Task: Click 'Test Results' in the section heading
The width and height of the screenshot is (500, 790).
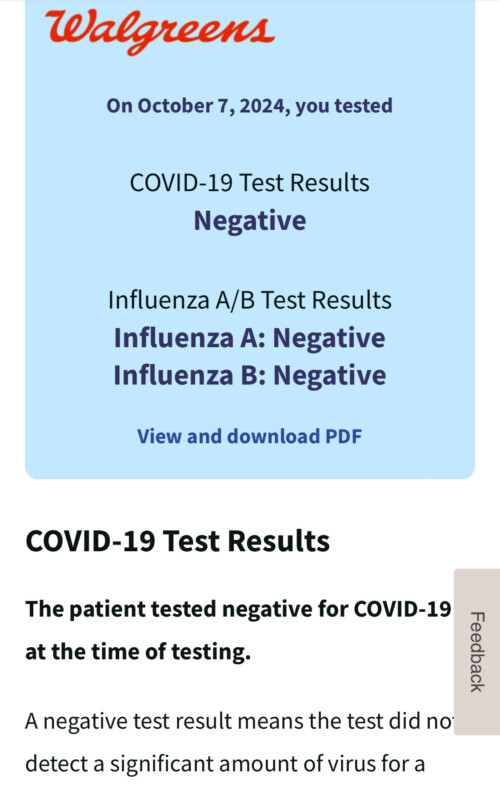Action: 246,541
